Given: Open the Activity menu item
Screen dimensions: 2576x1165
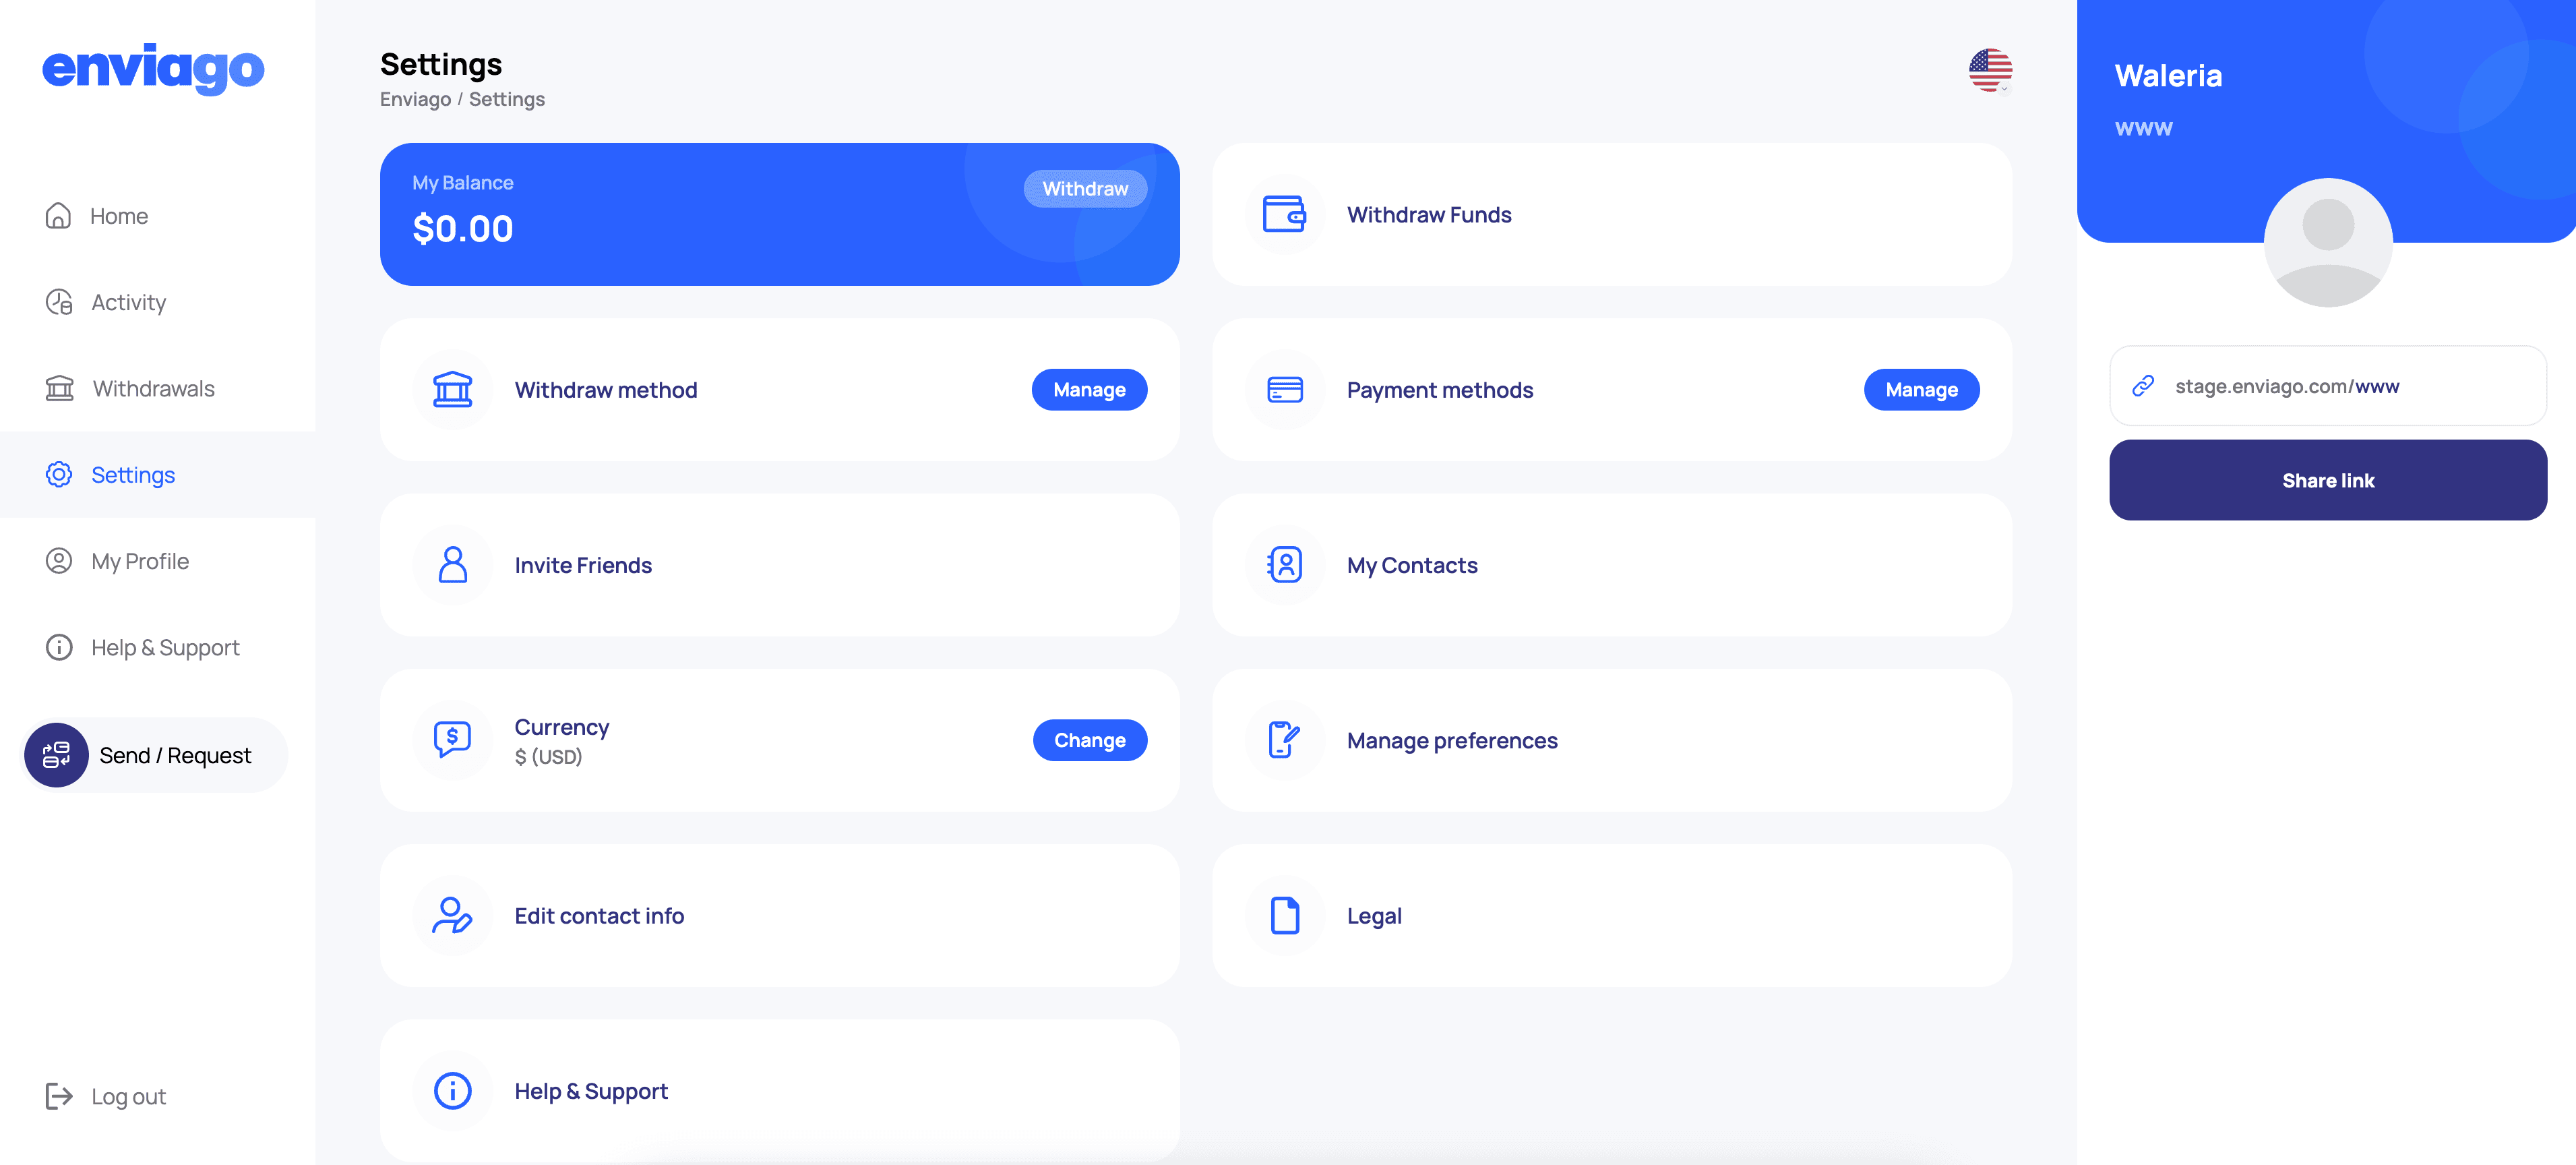Looking at the screenshot, I should [128, 301].
